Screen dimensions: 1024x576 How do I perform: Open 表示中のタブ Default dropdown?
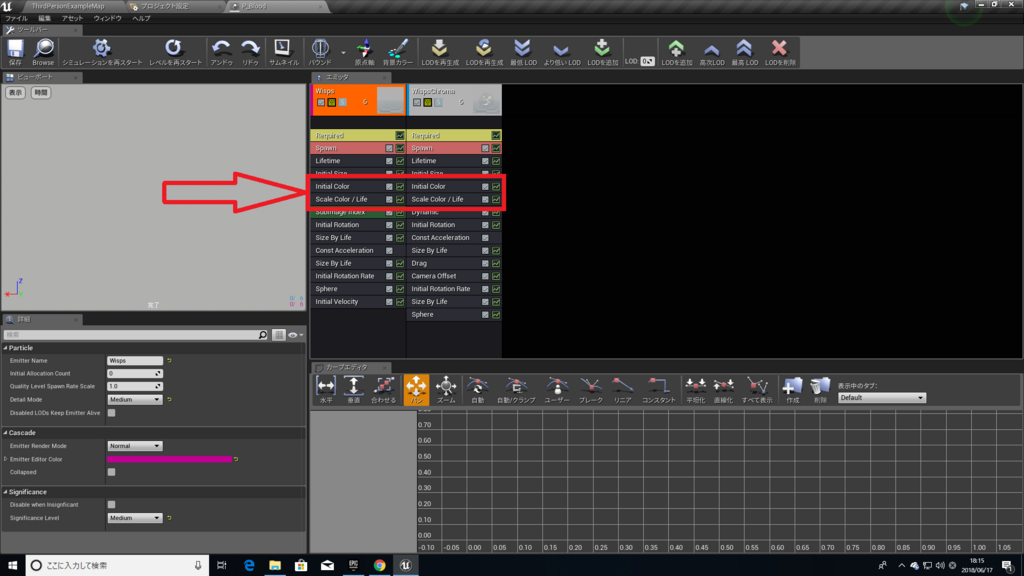click(x=882, y=398)
